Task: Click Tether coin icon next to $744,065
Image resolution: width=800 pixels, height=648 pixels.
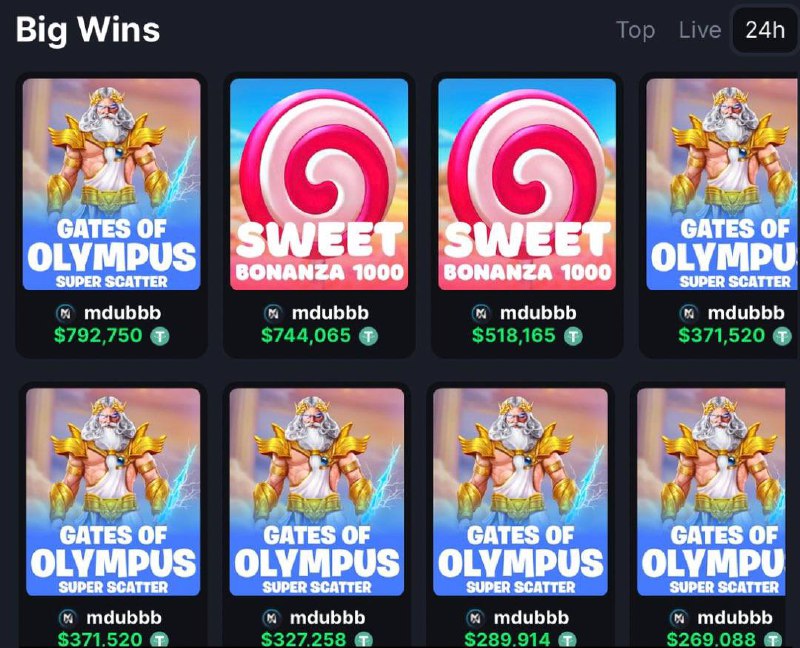Action: (368, 336)
